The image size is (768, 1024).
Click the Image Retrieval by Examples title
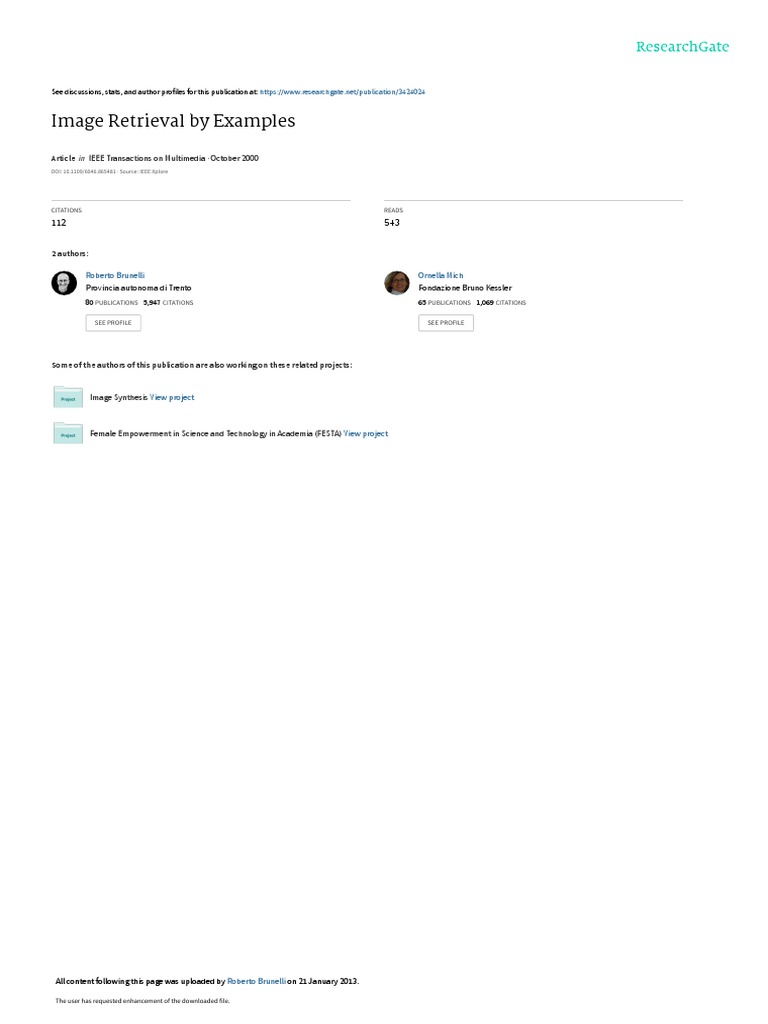[x=173, y=121]
